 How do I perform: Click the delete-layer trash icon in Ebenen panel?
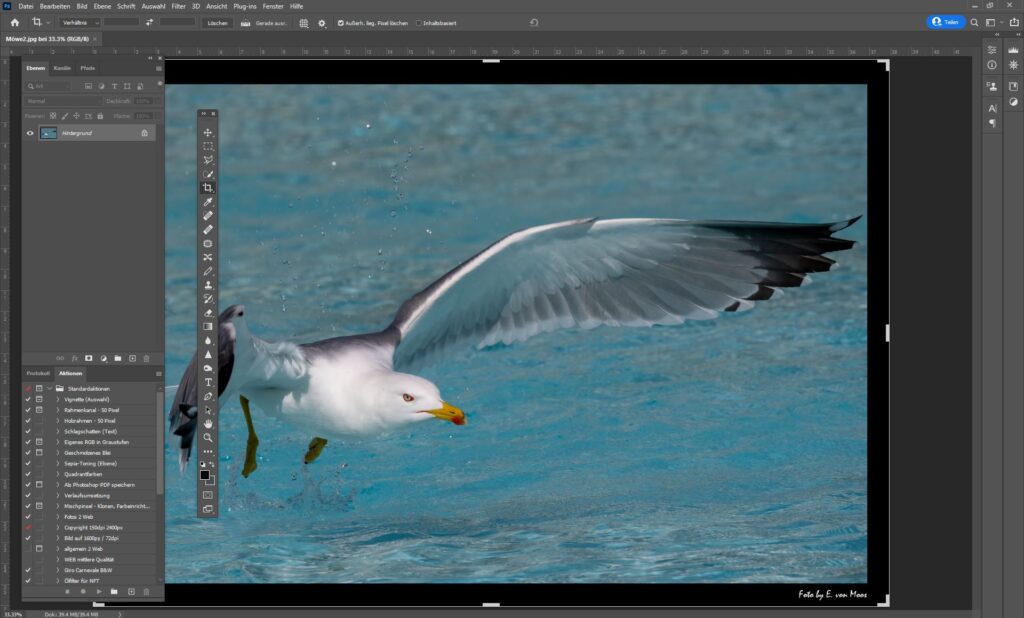point(147,358)
